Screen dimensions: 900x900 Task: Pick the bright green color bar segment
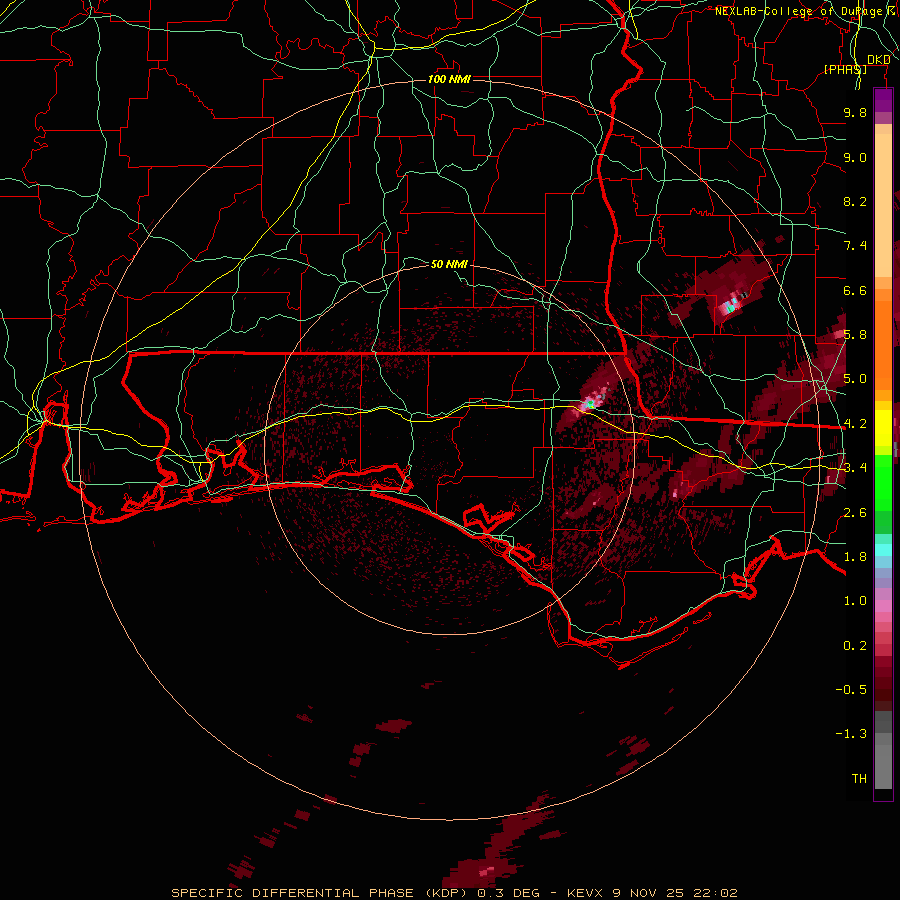tap(883, 483)
